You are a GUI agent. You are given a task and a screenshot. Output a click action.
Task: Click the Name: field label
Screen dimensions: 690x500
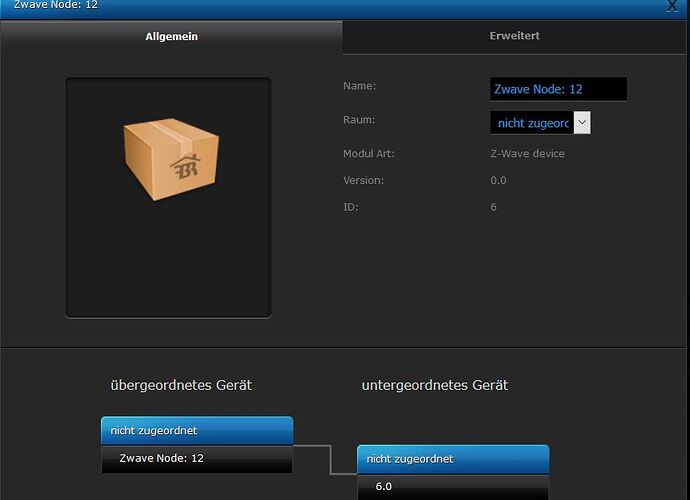(359, 86)
